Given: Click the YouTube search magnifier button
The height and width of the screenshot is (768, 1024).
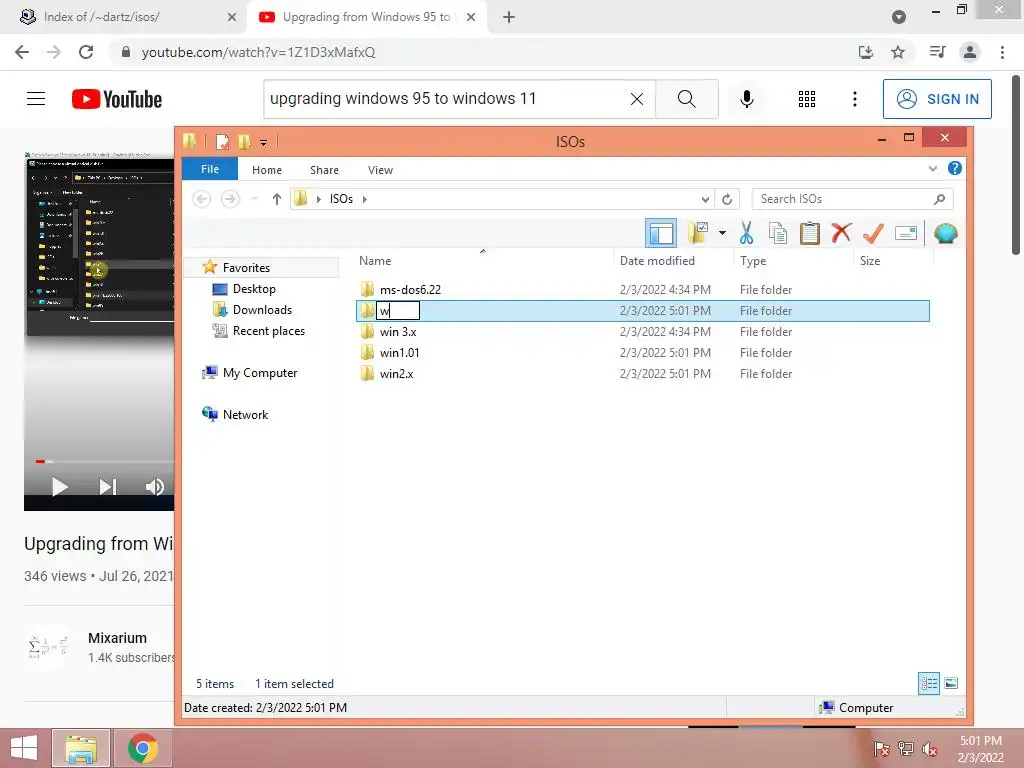Looking at the screenshot, I should coord(686,99).
